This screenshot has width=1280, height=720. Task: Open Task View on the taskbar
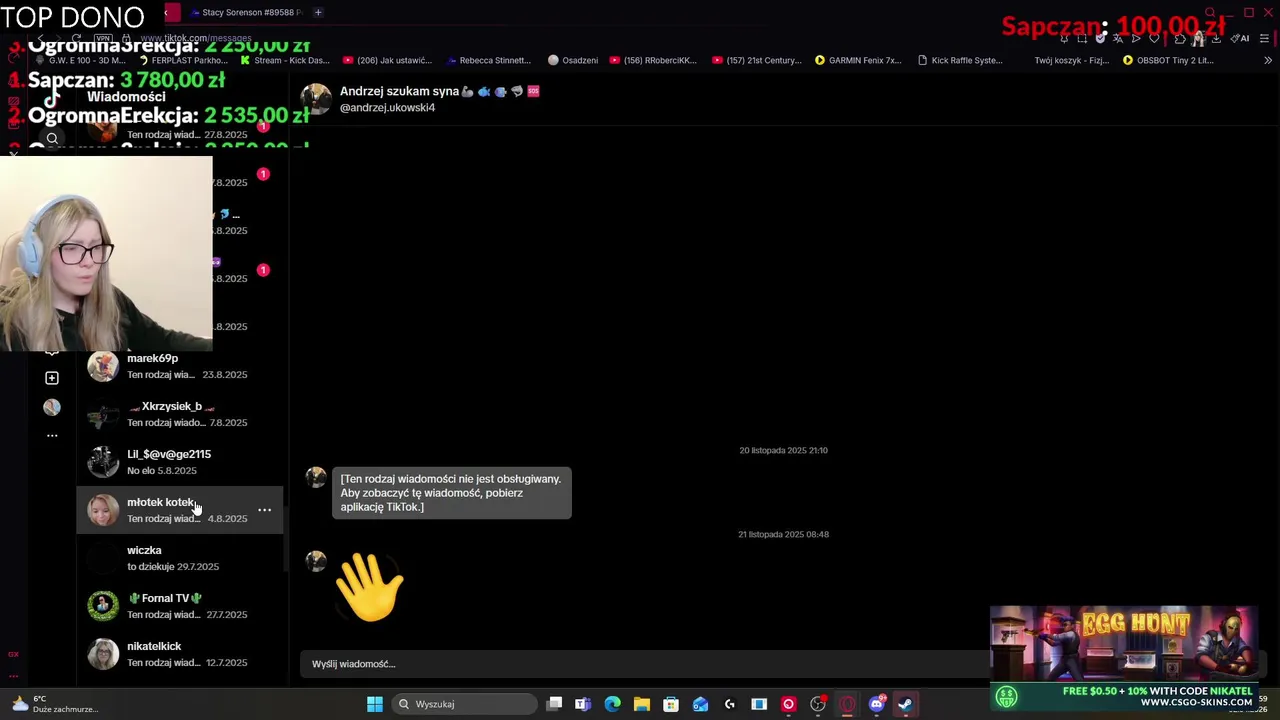tap(555, 704)
